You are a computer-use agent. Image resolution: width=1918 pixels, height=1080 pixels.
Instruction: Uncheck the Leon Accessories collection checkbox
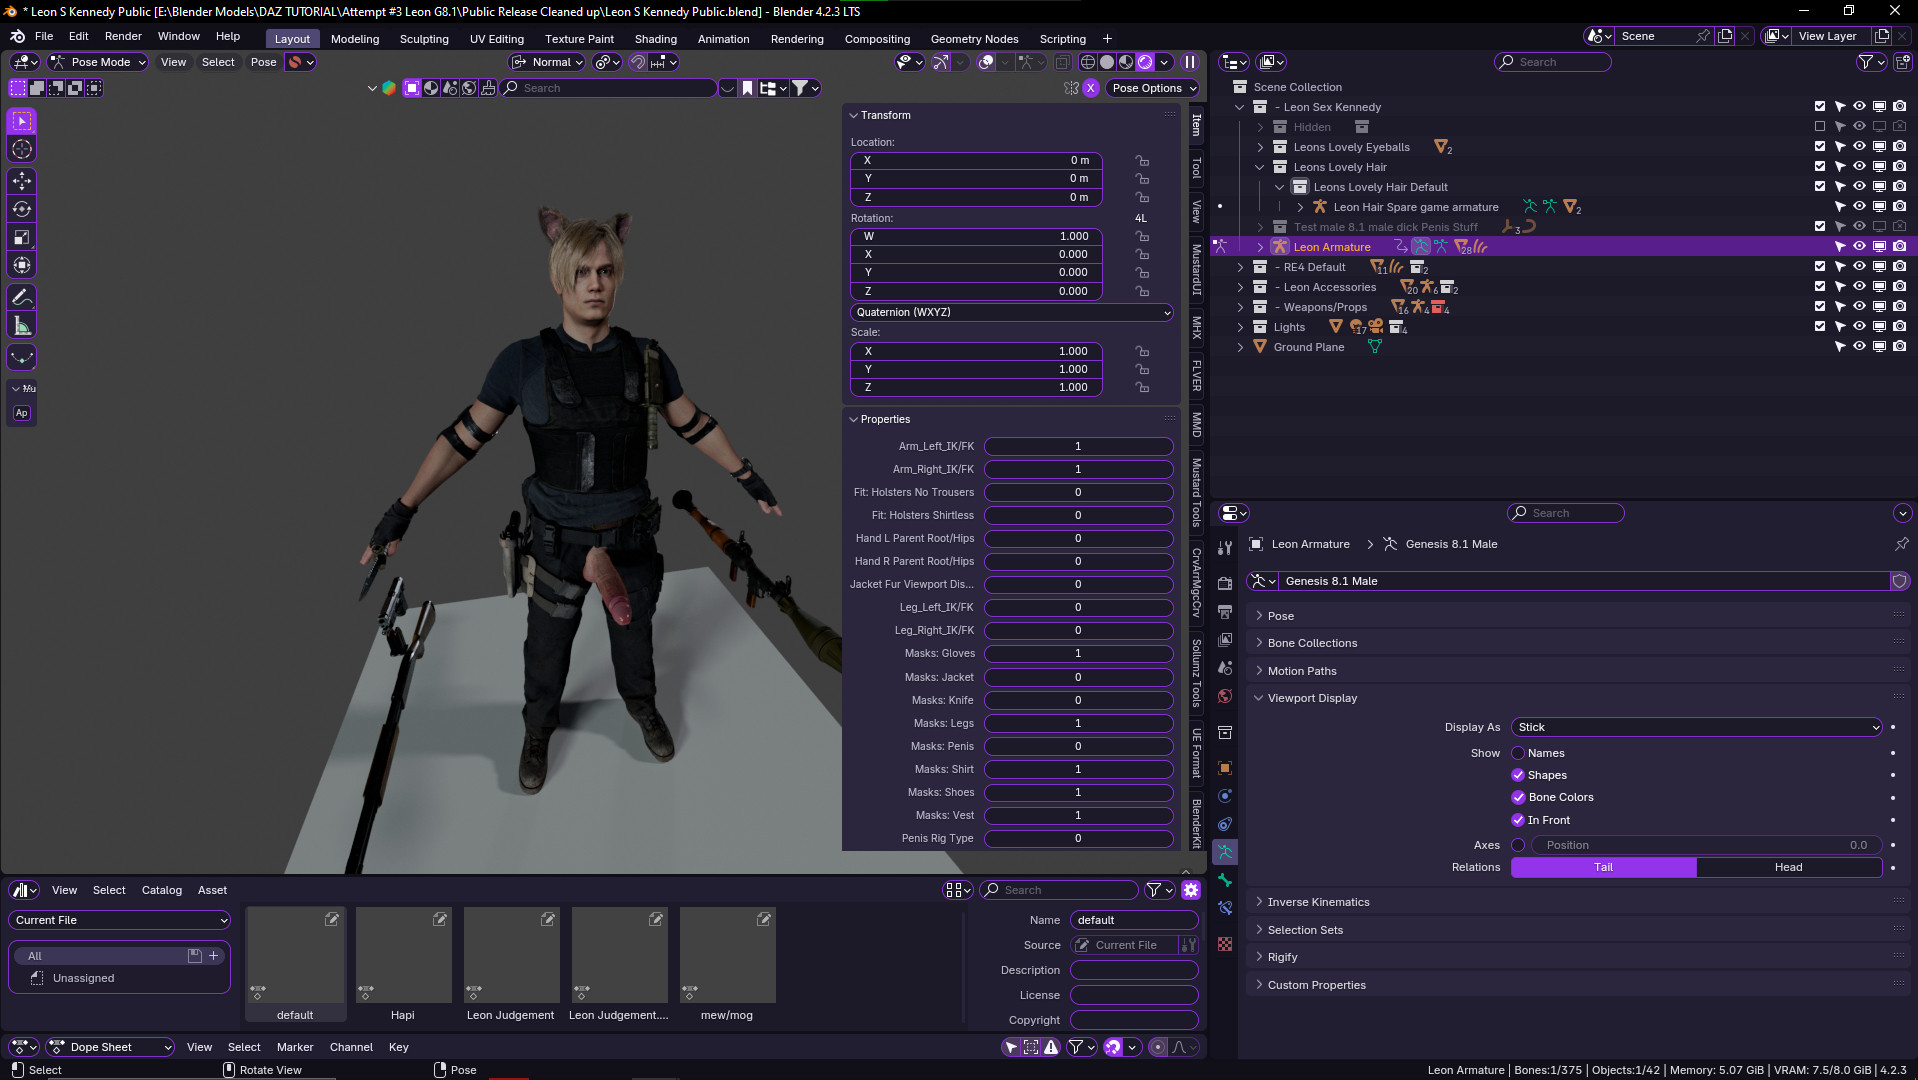coord(1820,287)
